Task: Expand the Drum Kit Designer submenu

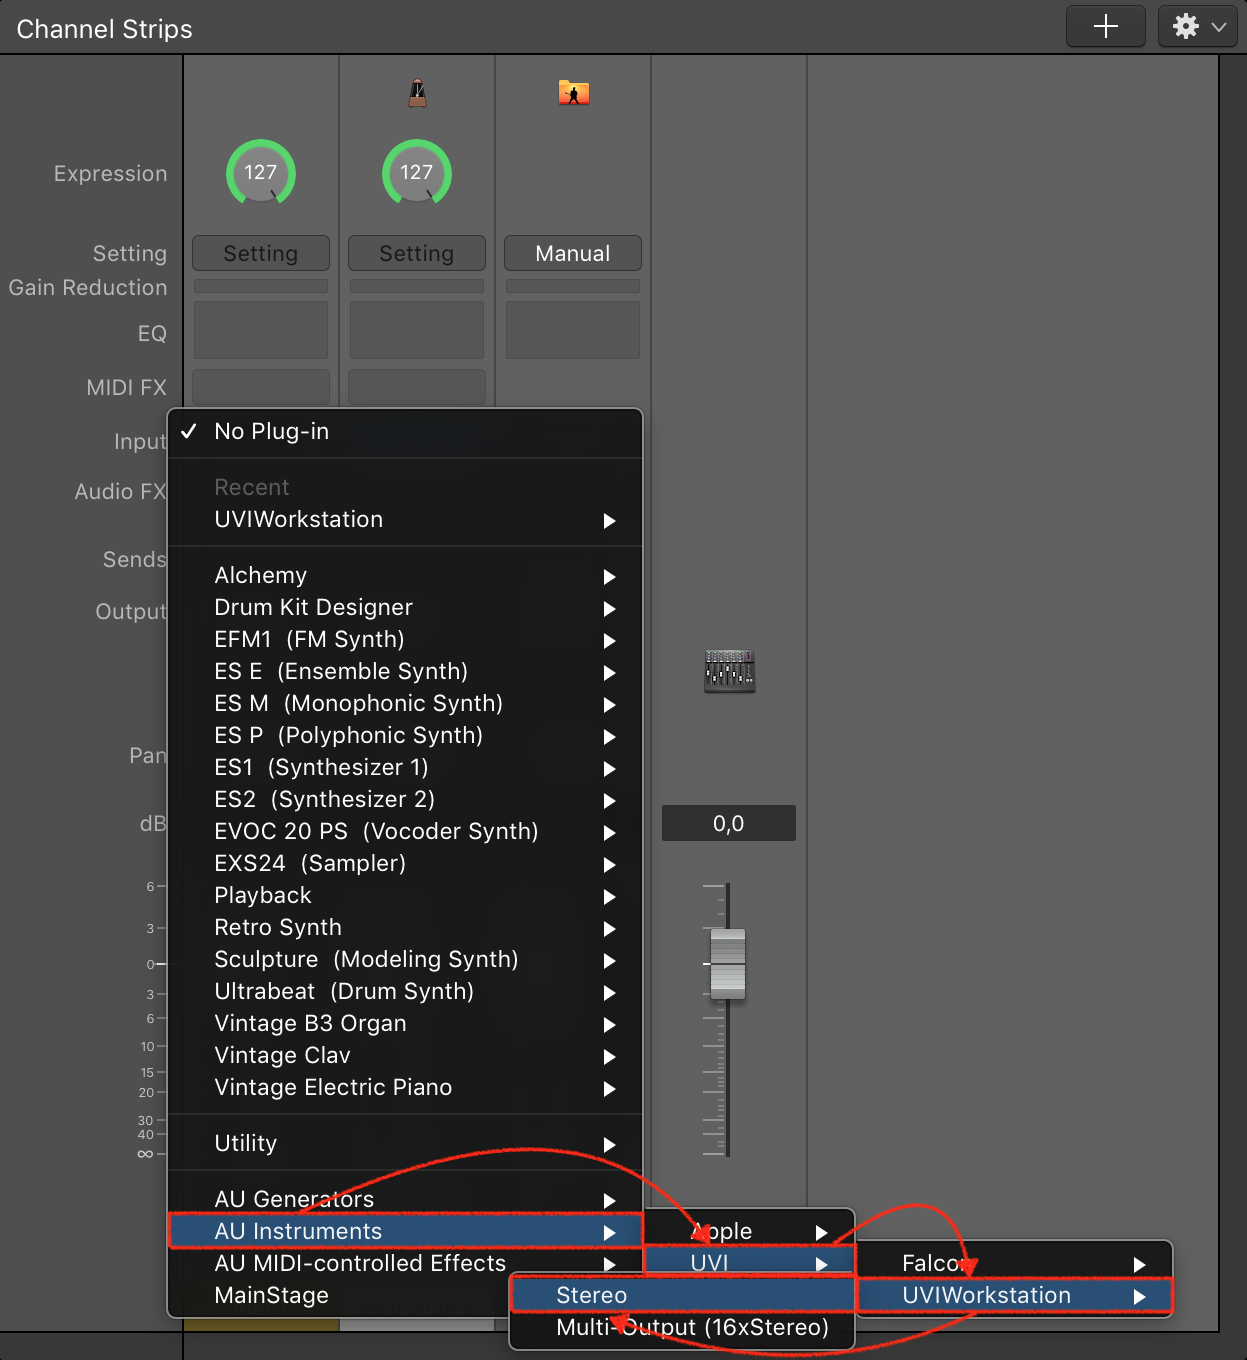Action: point(405,607)
